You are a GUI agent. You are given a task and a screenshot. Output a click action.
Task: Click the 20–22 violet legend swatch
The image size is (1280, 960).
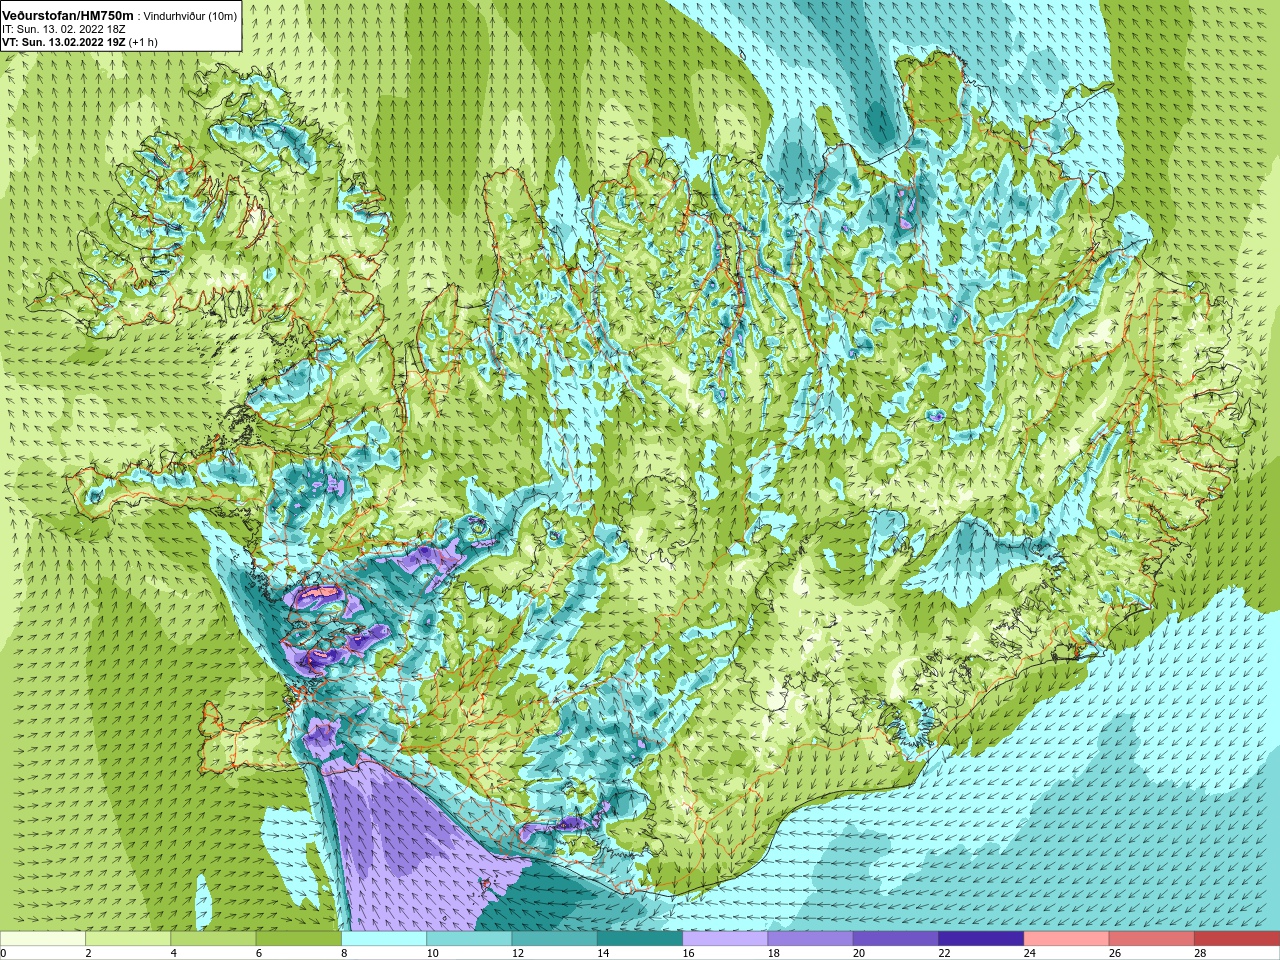(x=896, y=939)
